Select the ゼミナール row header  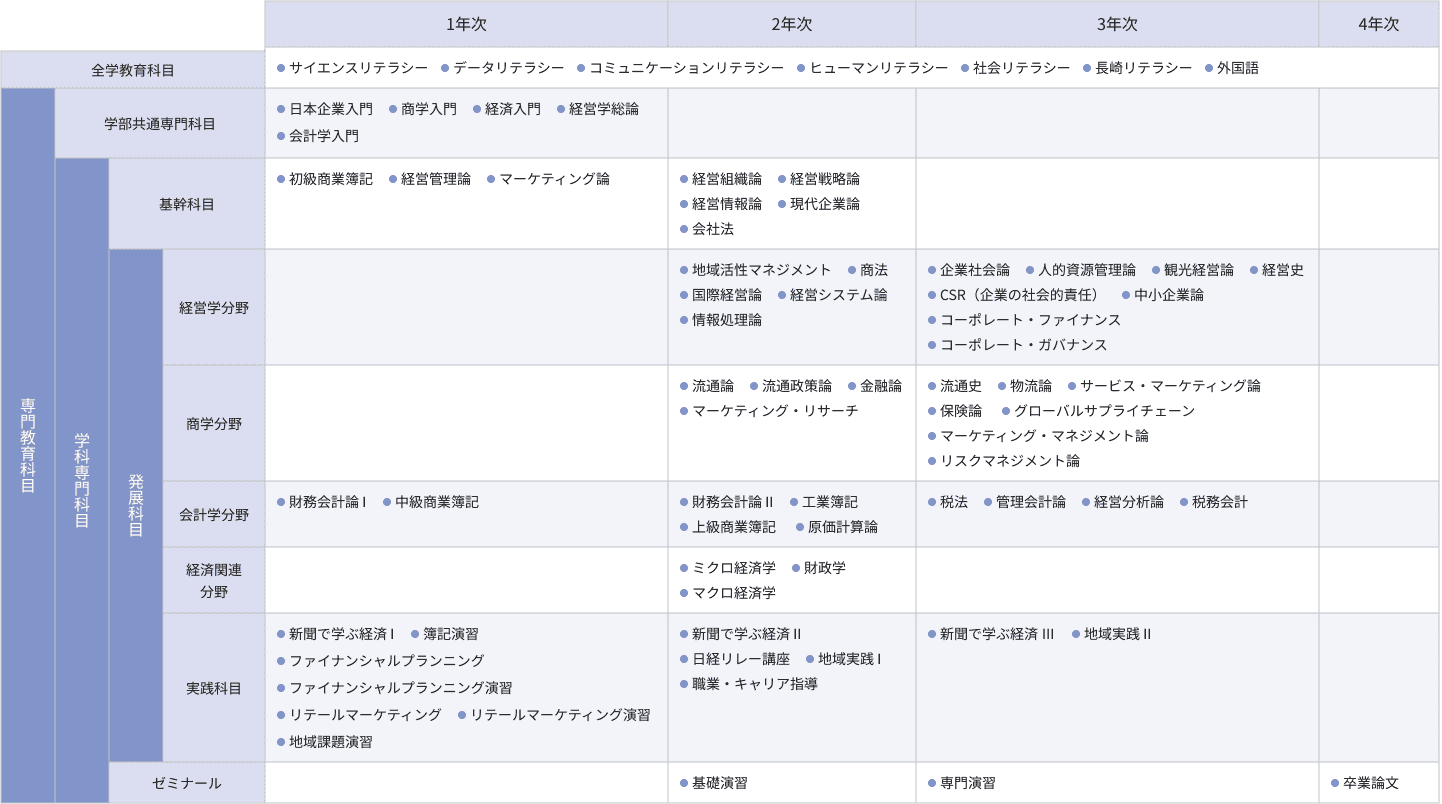click(187, 783)
